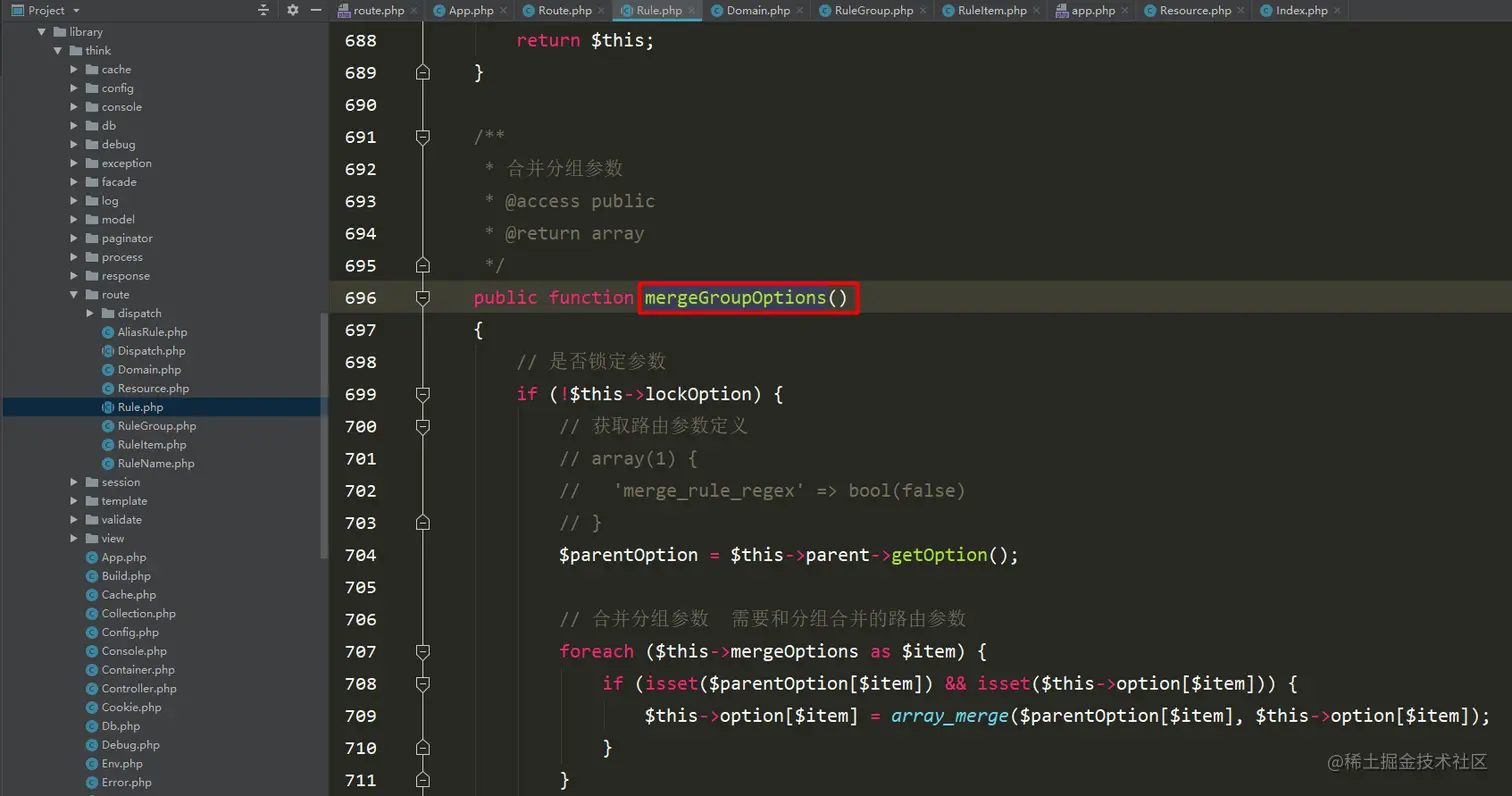Open AliasRule.php from the project tree
Screen dimensions: 1512x796
[x=144, y=332]
